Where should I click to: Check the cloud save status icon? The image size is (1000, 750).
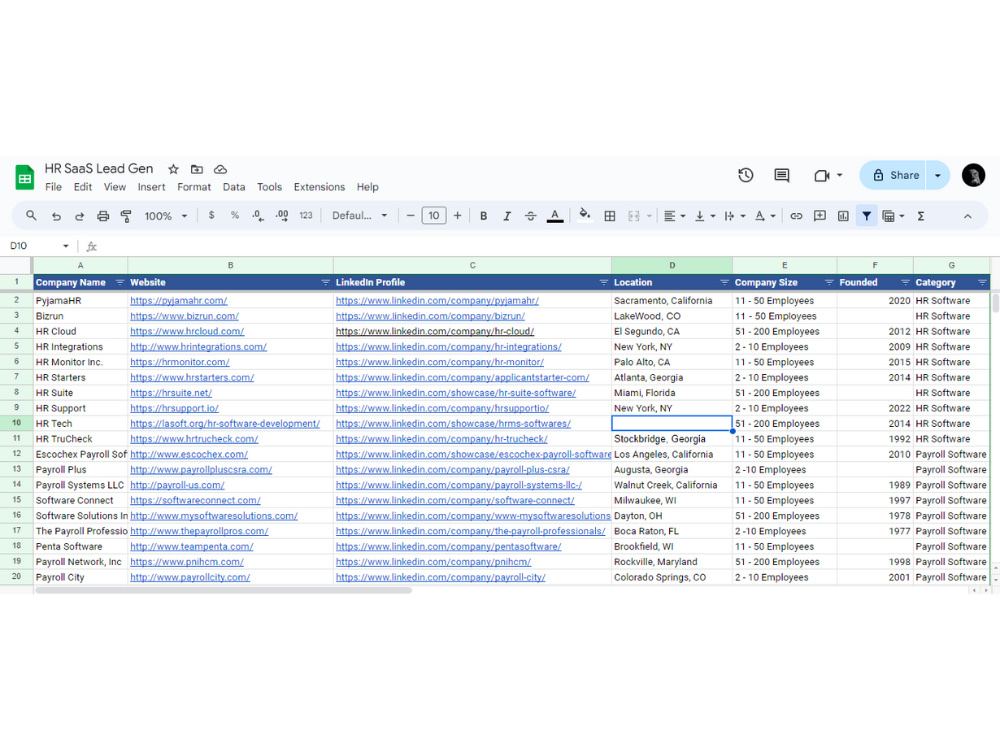[220, 169]
